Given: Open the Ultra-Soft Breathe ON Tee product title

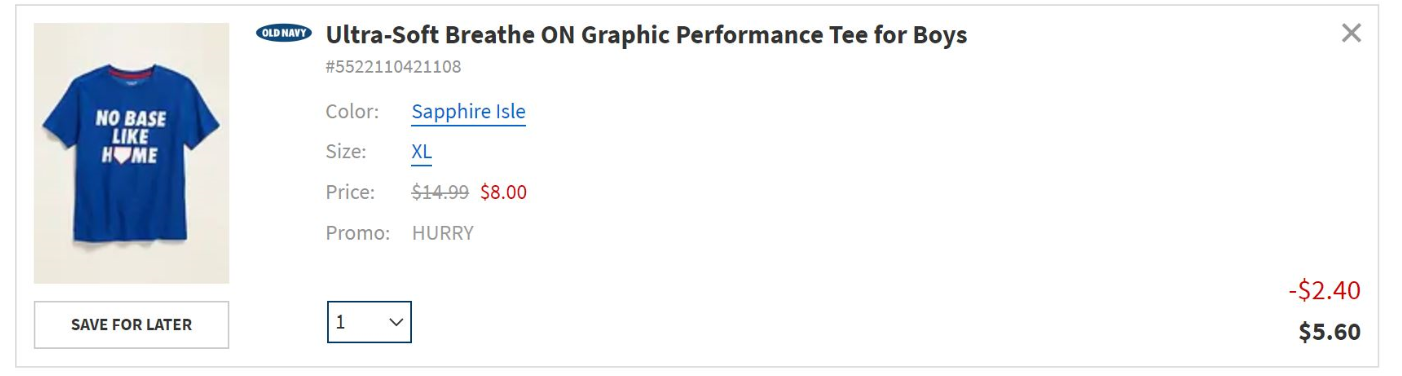Looking at the screenshot, I should [x=646, y=35].
